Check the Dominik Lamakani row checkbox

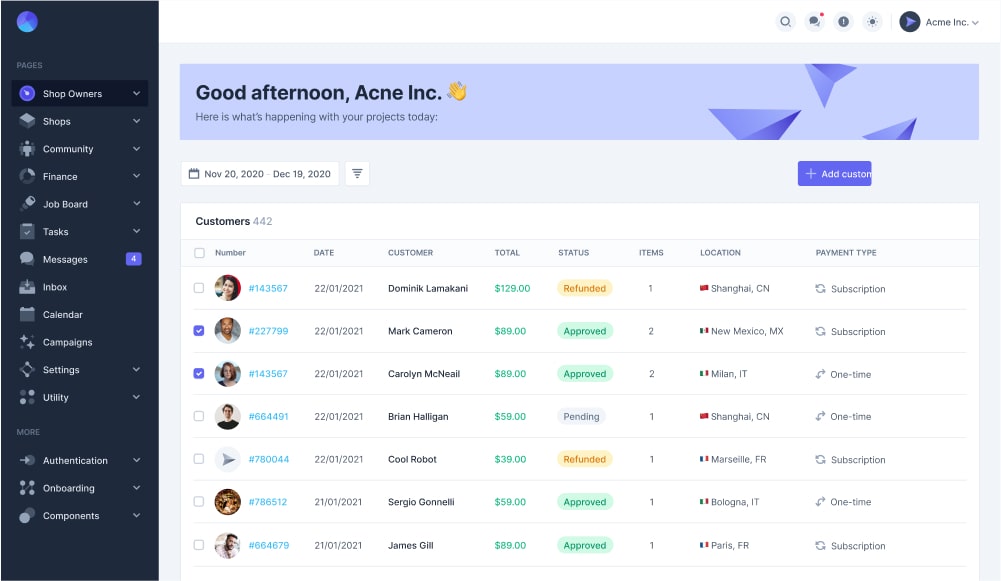(199, 288)
